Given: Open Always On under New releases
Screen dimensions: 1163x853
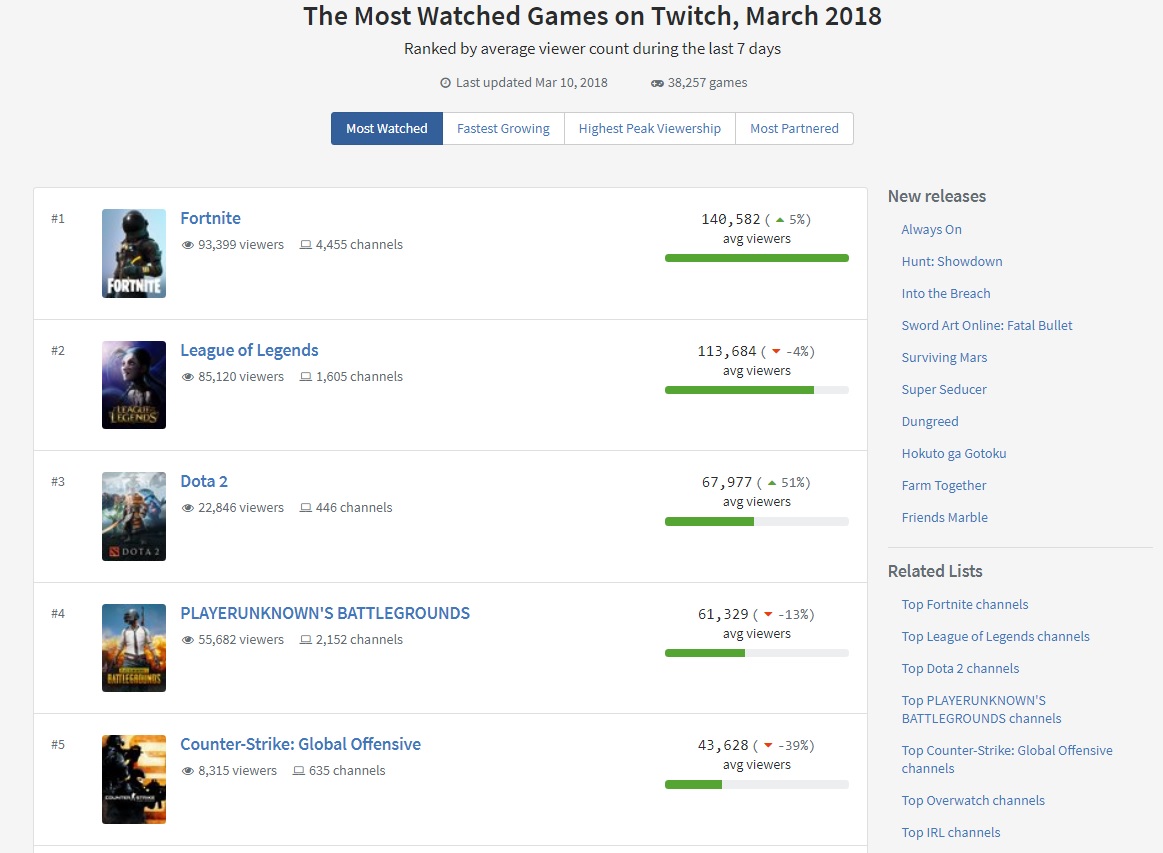Looking at the screenshot, I should coord(932,230).
